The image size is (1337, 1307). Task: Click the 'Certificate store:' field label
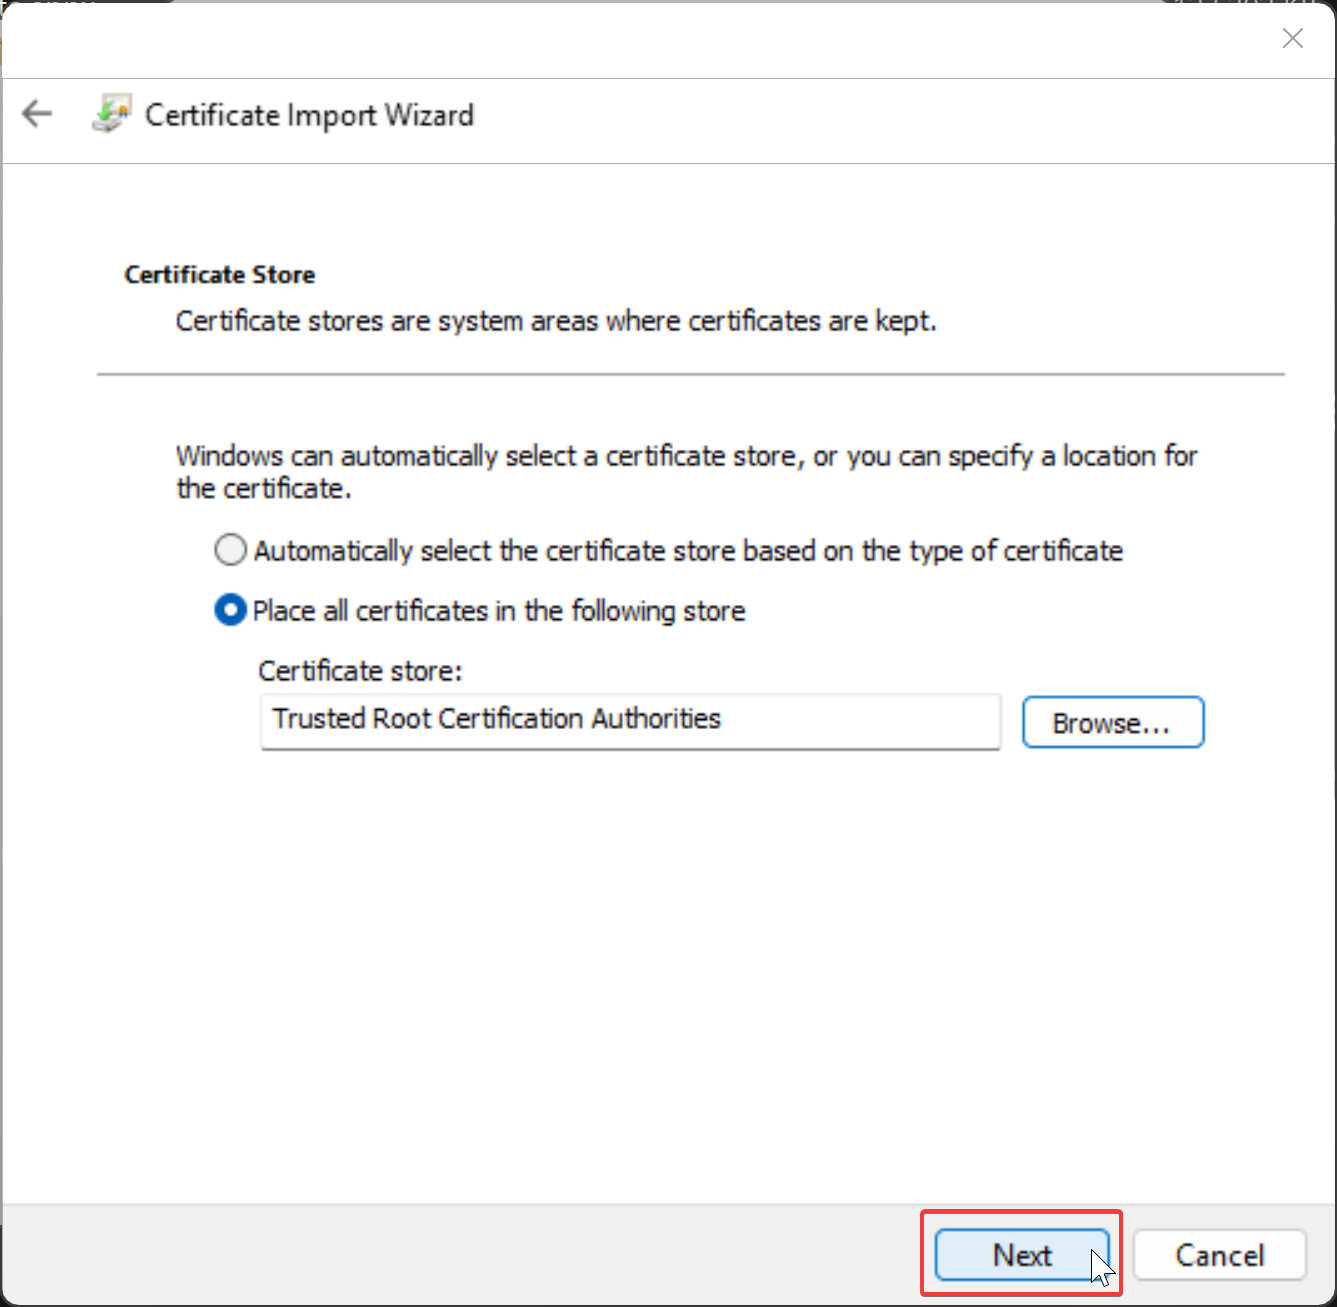click(x=360, y=670)
